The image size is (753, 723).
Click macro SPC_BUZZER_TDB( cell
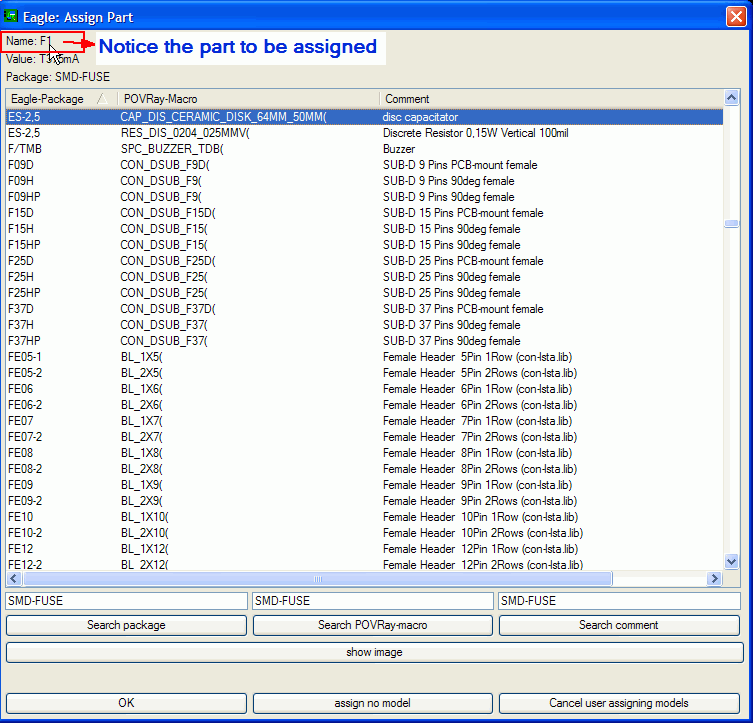click(x=172, y=149)
